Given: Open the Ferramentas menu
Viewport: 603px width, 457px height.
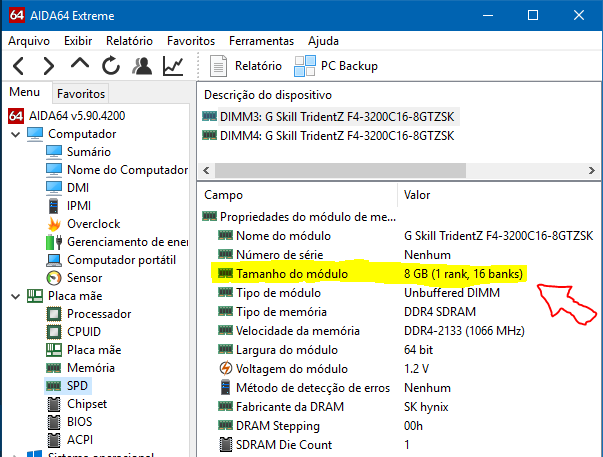Looking at the screenshot, I should (261, 41).
